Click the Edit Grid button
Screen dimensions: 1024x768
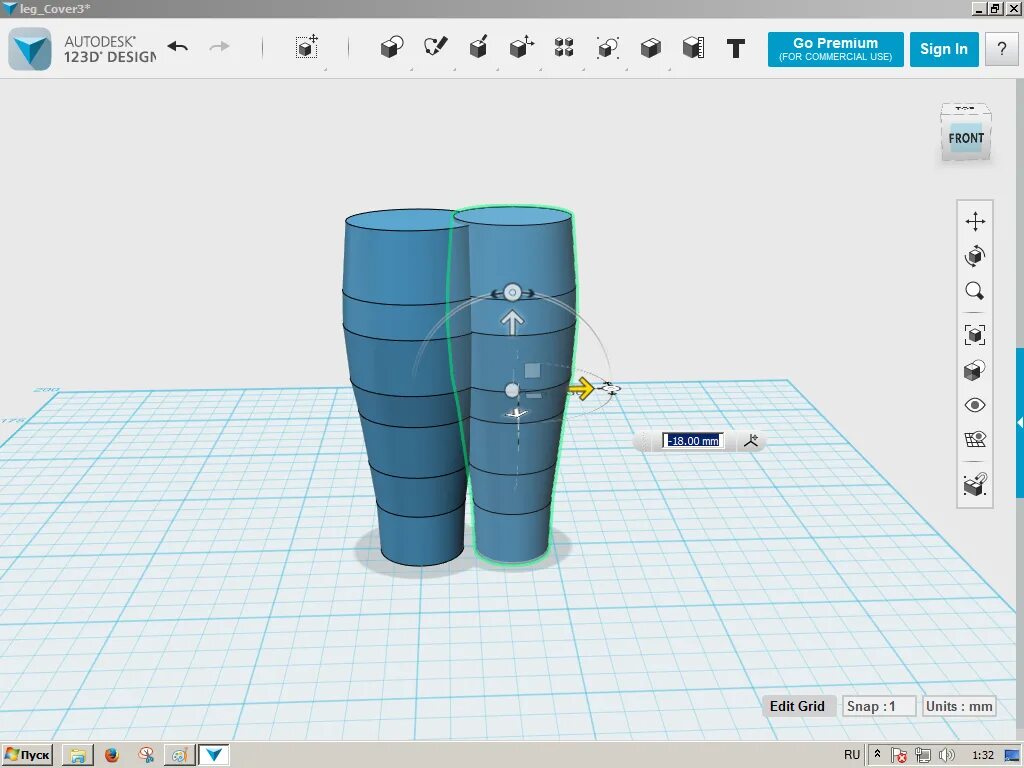pyautogui.click(x=797, y=706)
